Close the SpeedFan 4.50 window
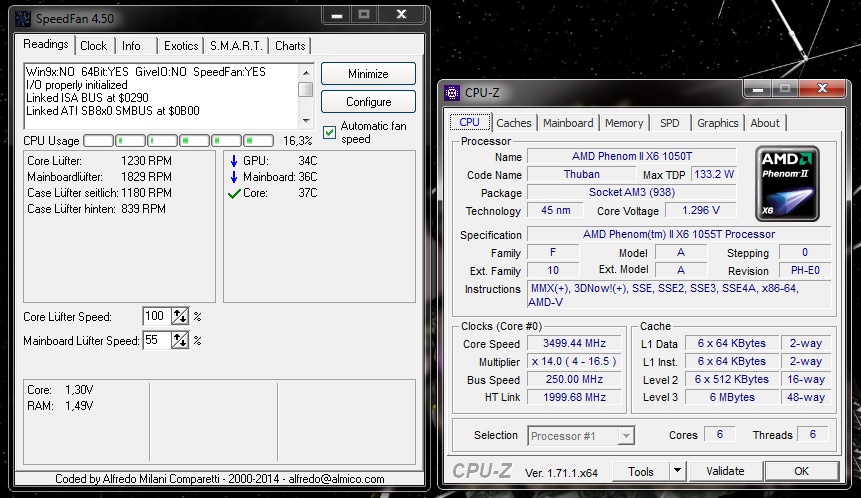 pos(401,14)
